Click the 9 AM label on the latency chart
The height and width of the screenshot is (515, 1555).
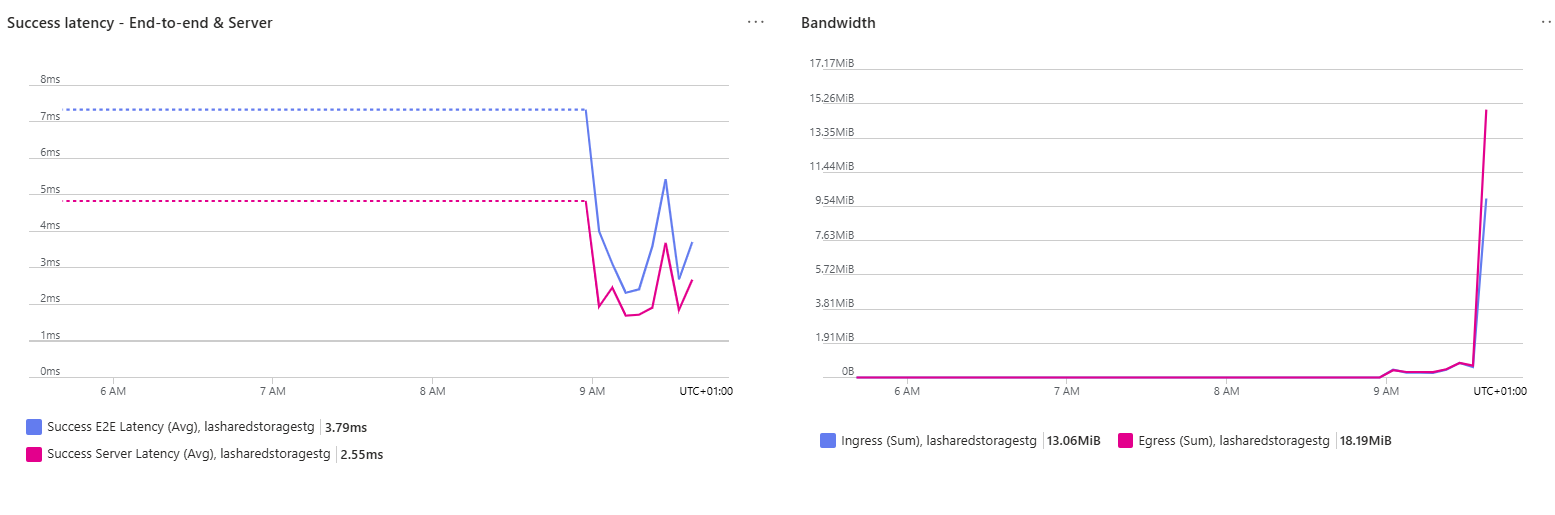pyautogui.click(x=591, y=391)
